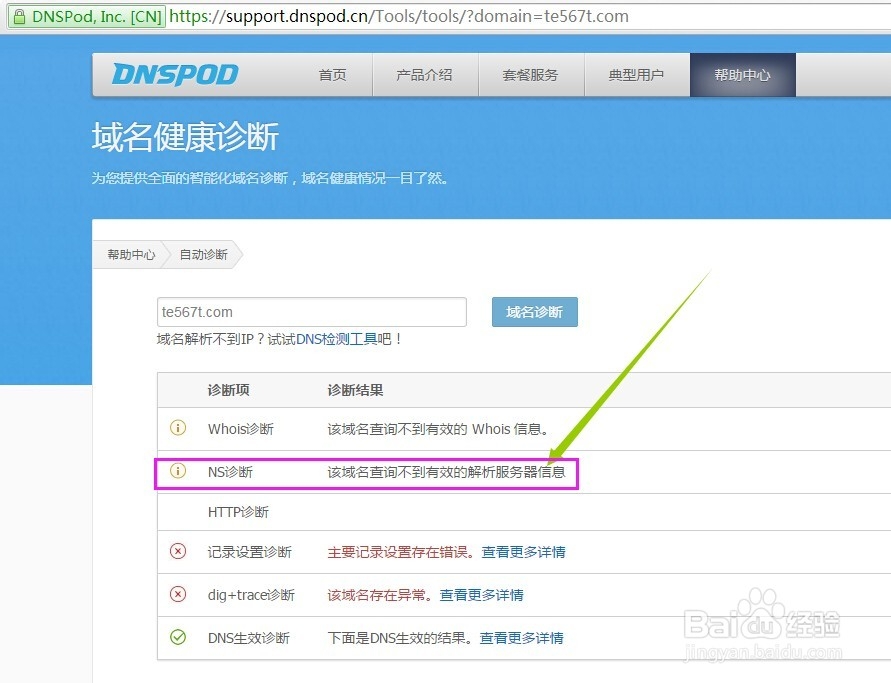Viewport: 891px width, 683px height.
Task: Click the 该域名存在异常 result text
Action: (x=380, y=595)
